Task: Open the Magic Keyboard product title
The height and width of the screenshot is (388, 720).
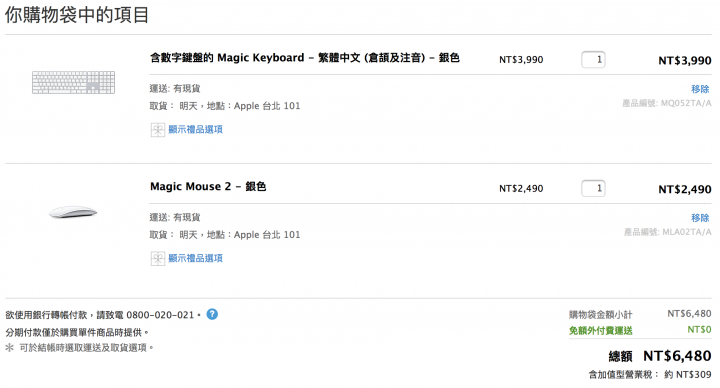Action: [x=304, y=58]
